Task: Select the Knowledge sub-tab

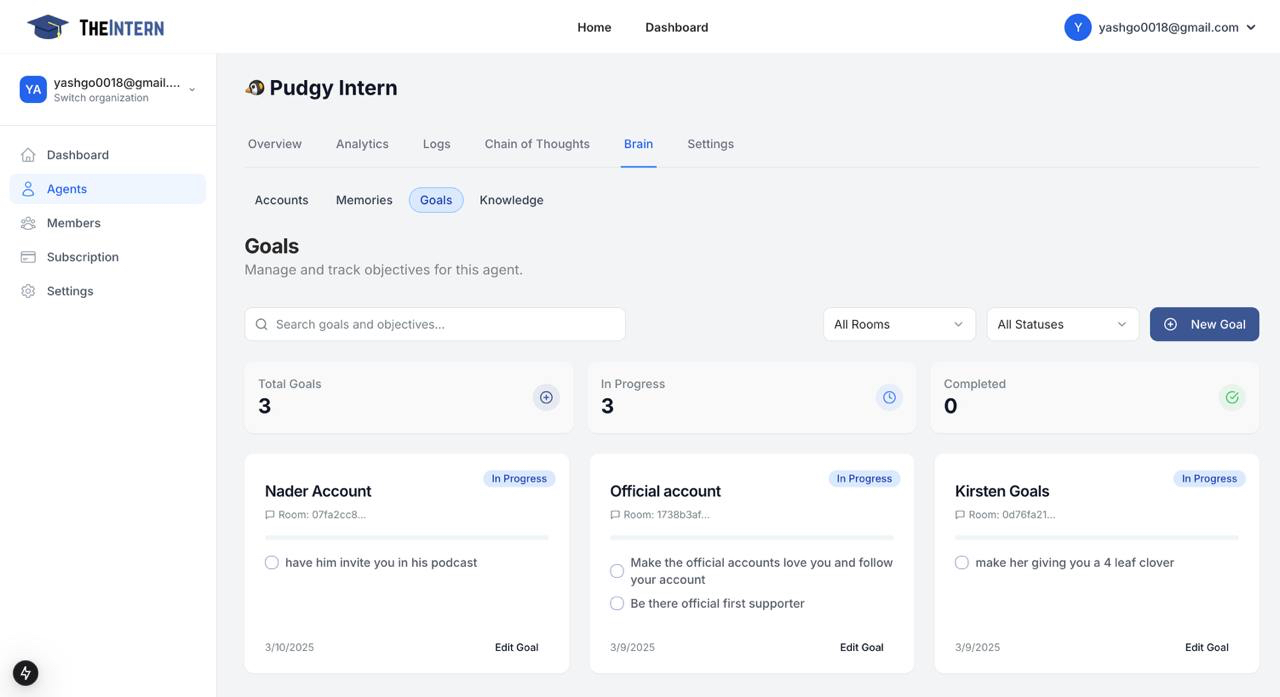Action: pyautogui.click(x=511, y=200)
